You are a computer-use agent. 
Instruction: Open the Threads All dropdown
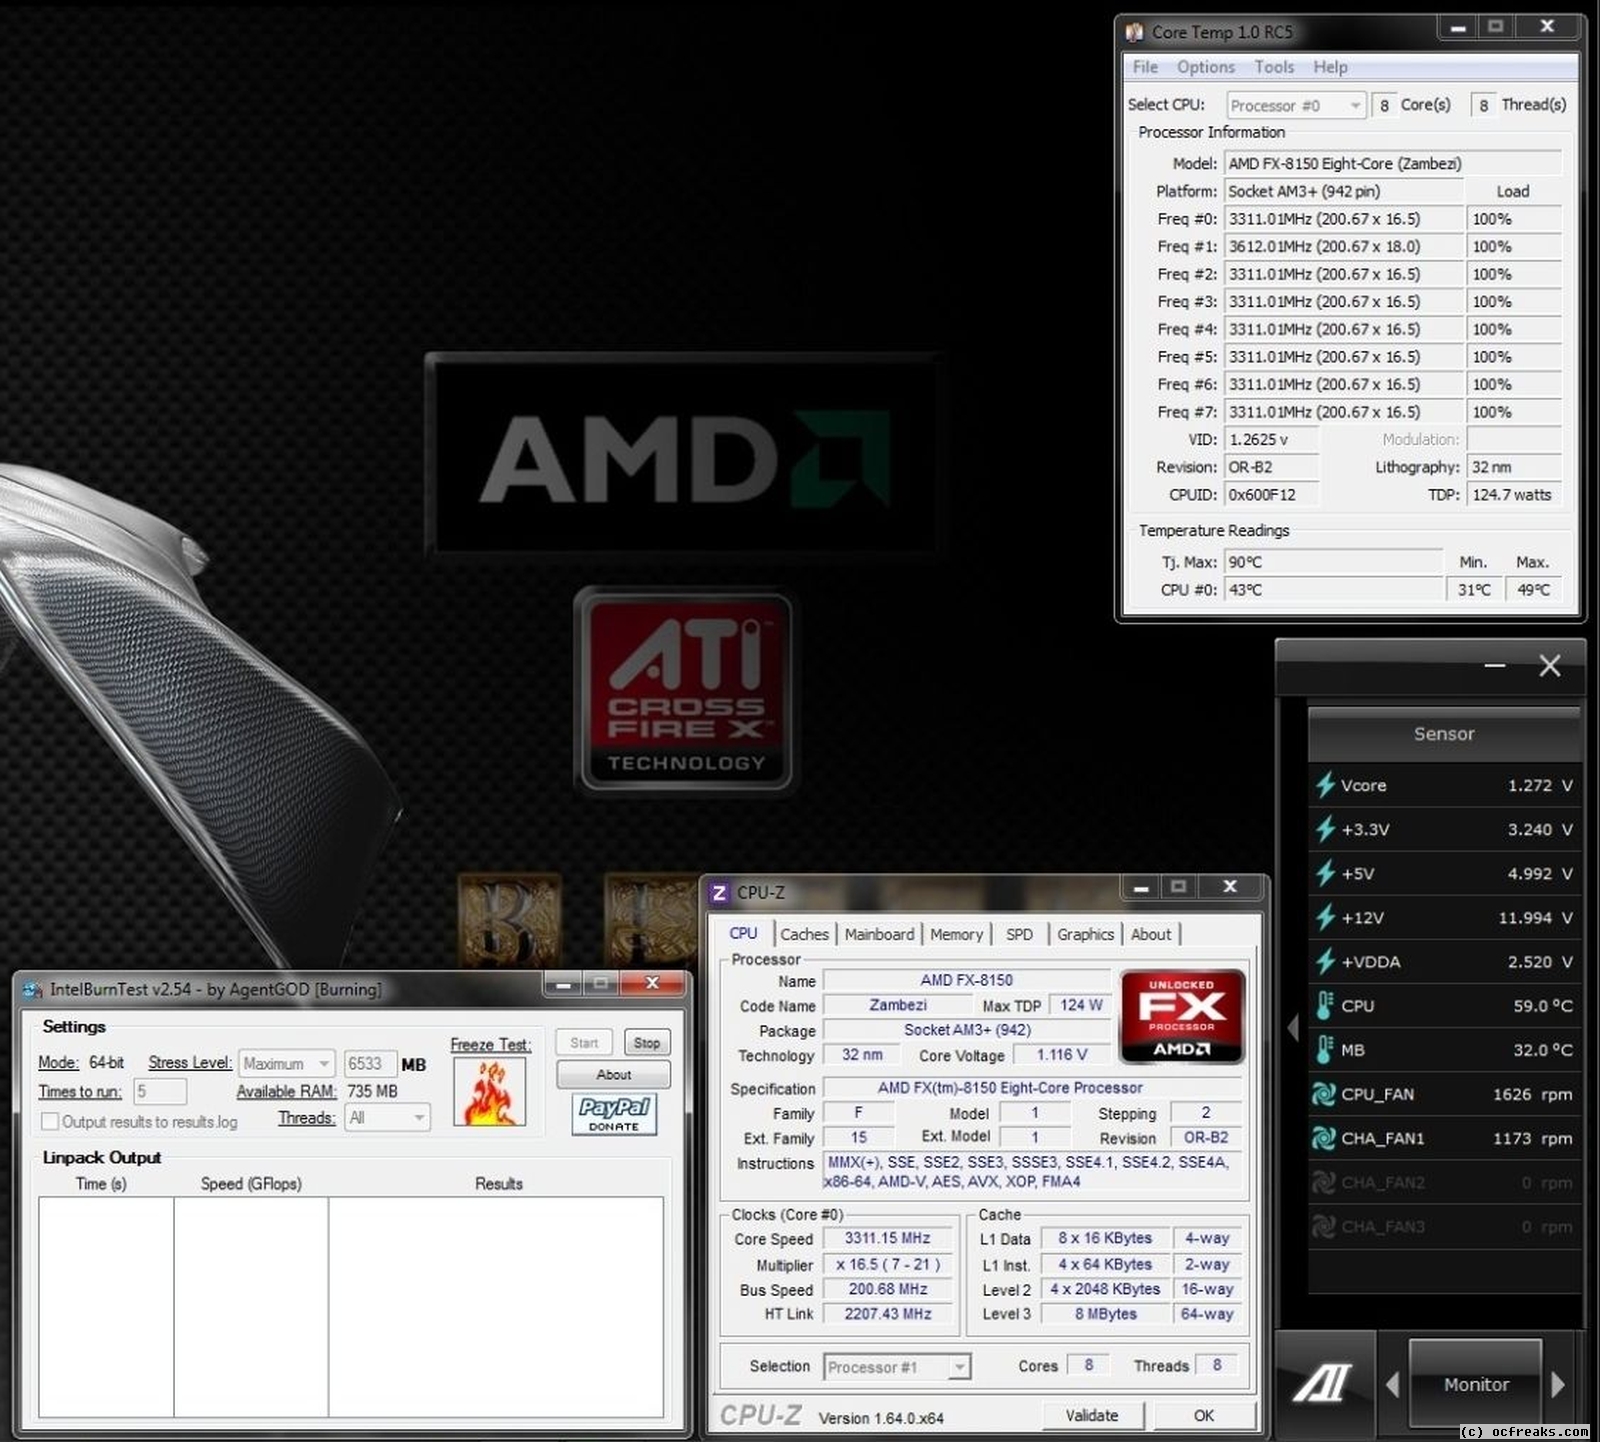(387, 1117)
